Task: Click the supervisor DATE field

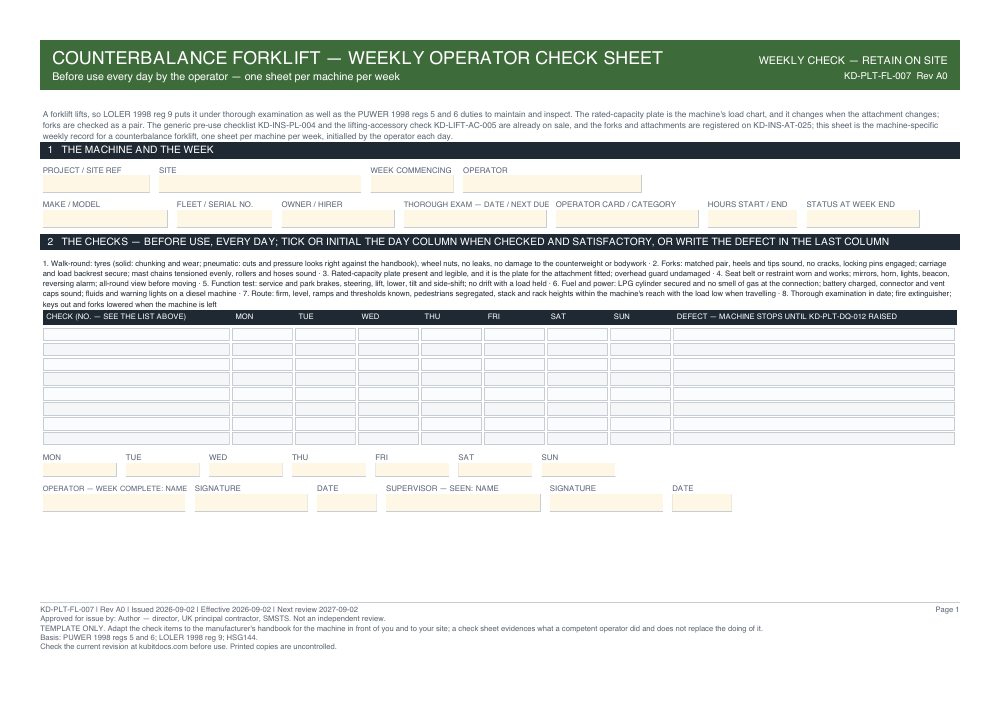Action: coord(702,503)
